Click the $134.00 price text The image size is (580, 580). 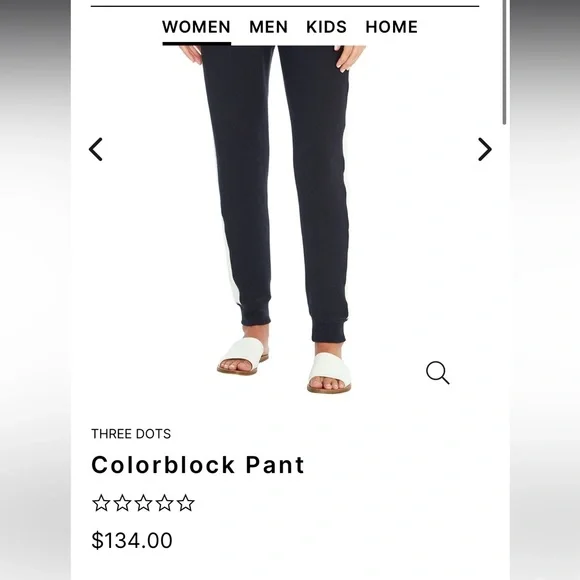click(132, 540)
